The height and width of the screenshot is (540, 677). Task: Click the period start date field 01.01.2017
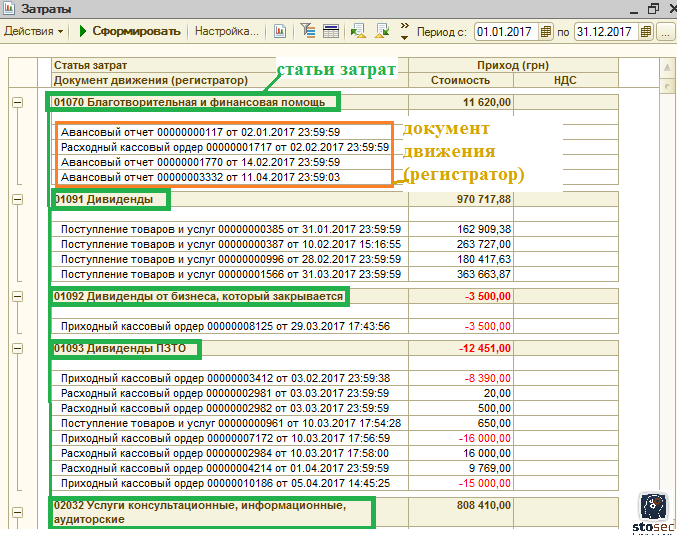506,32
